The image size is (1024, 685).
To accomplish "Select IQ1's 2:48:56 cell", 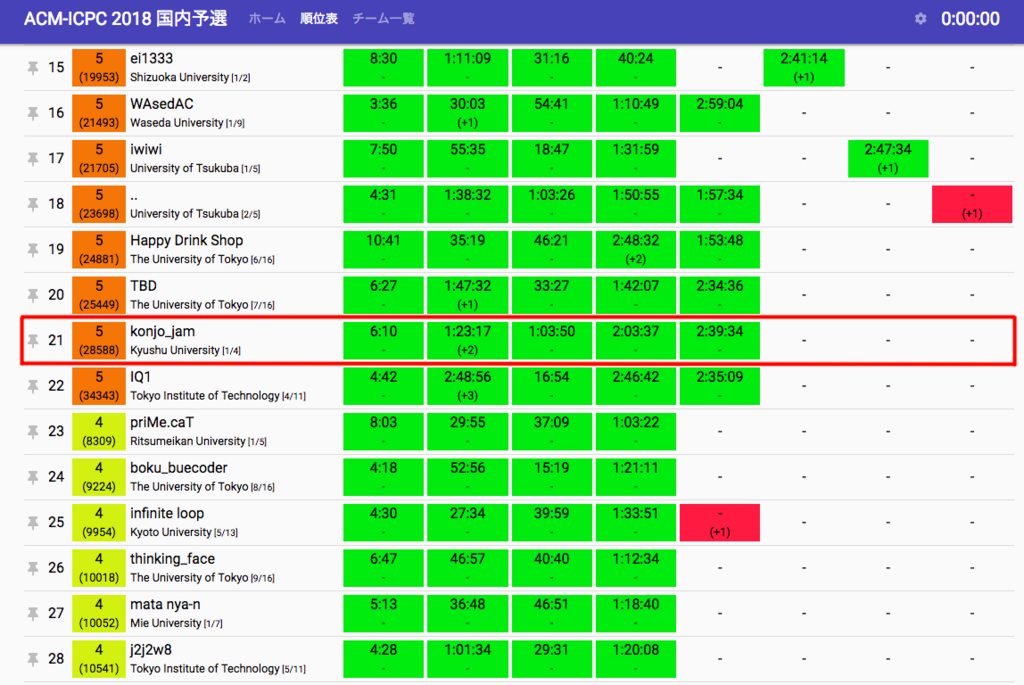I will [468, 386].
